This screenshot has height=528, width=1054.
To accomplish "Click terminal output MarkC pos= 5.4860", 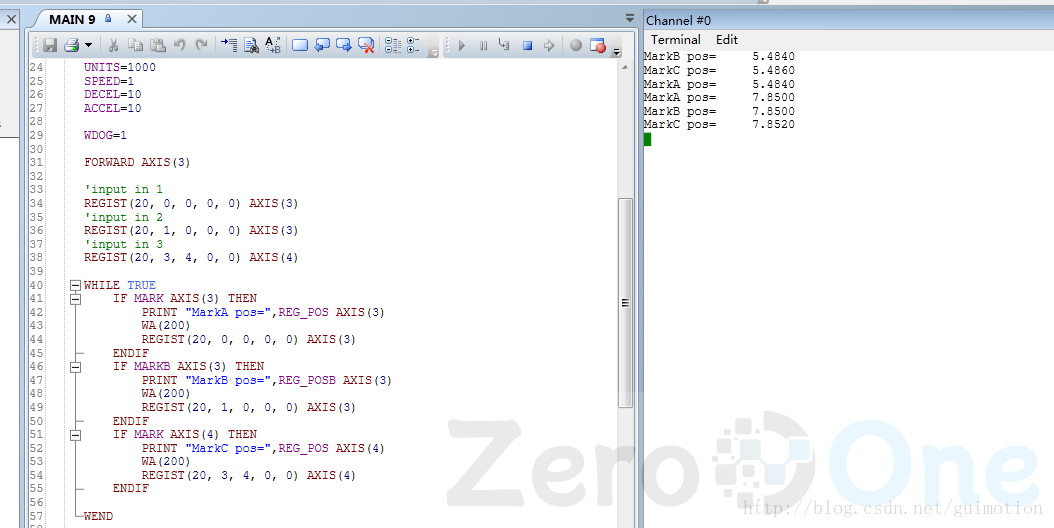I will tap(719, 70).
